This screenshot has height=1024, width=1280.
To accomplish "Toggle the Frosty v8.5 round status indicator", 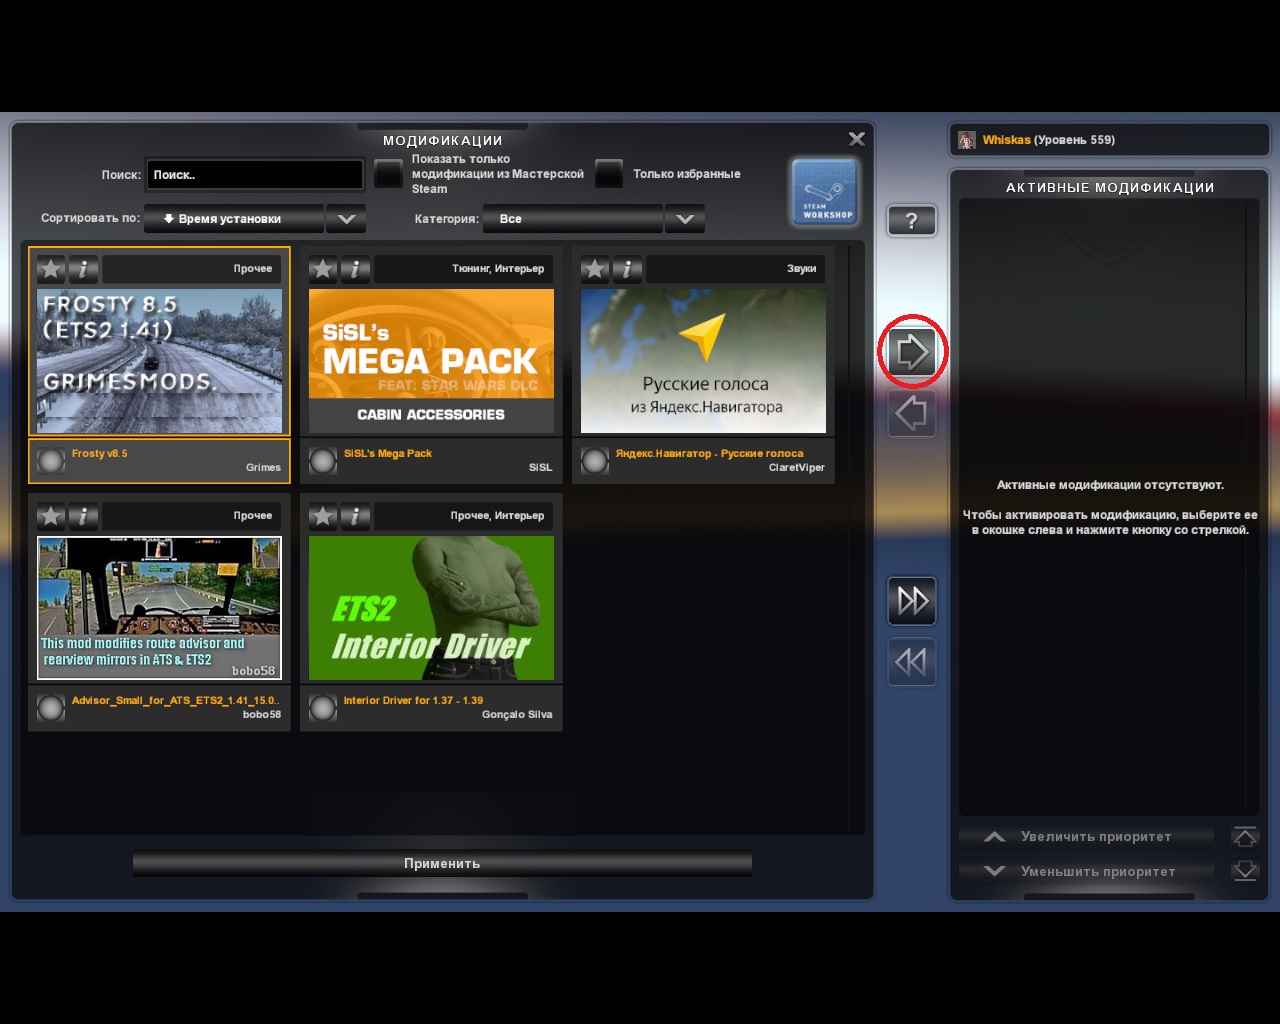I will coord(51,461).
